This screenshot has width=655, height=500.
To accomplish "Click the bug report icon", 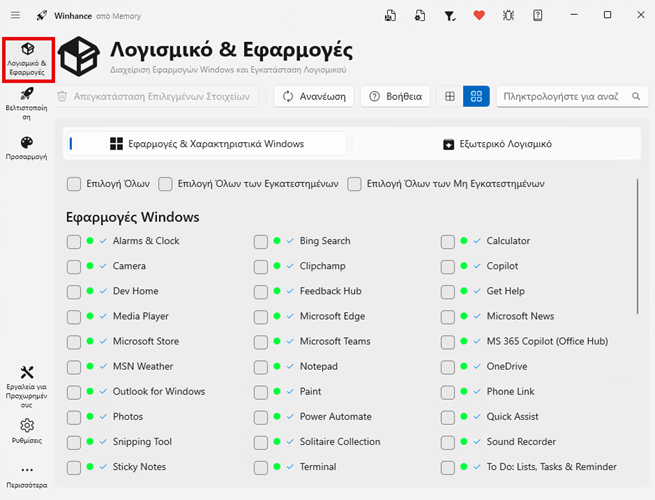I will [508, 15].
